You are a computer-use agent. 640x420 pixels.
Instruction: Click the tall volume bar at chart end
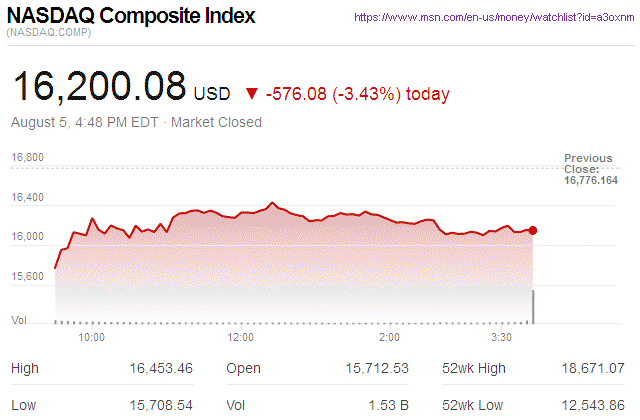(x=533, y=306)
